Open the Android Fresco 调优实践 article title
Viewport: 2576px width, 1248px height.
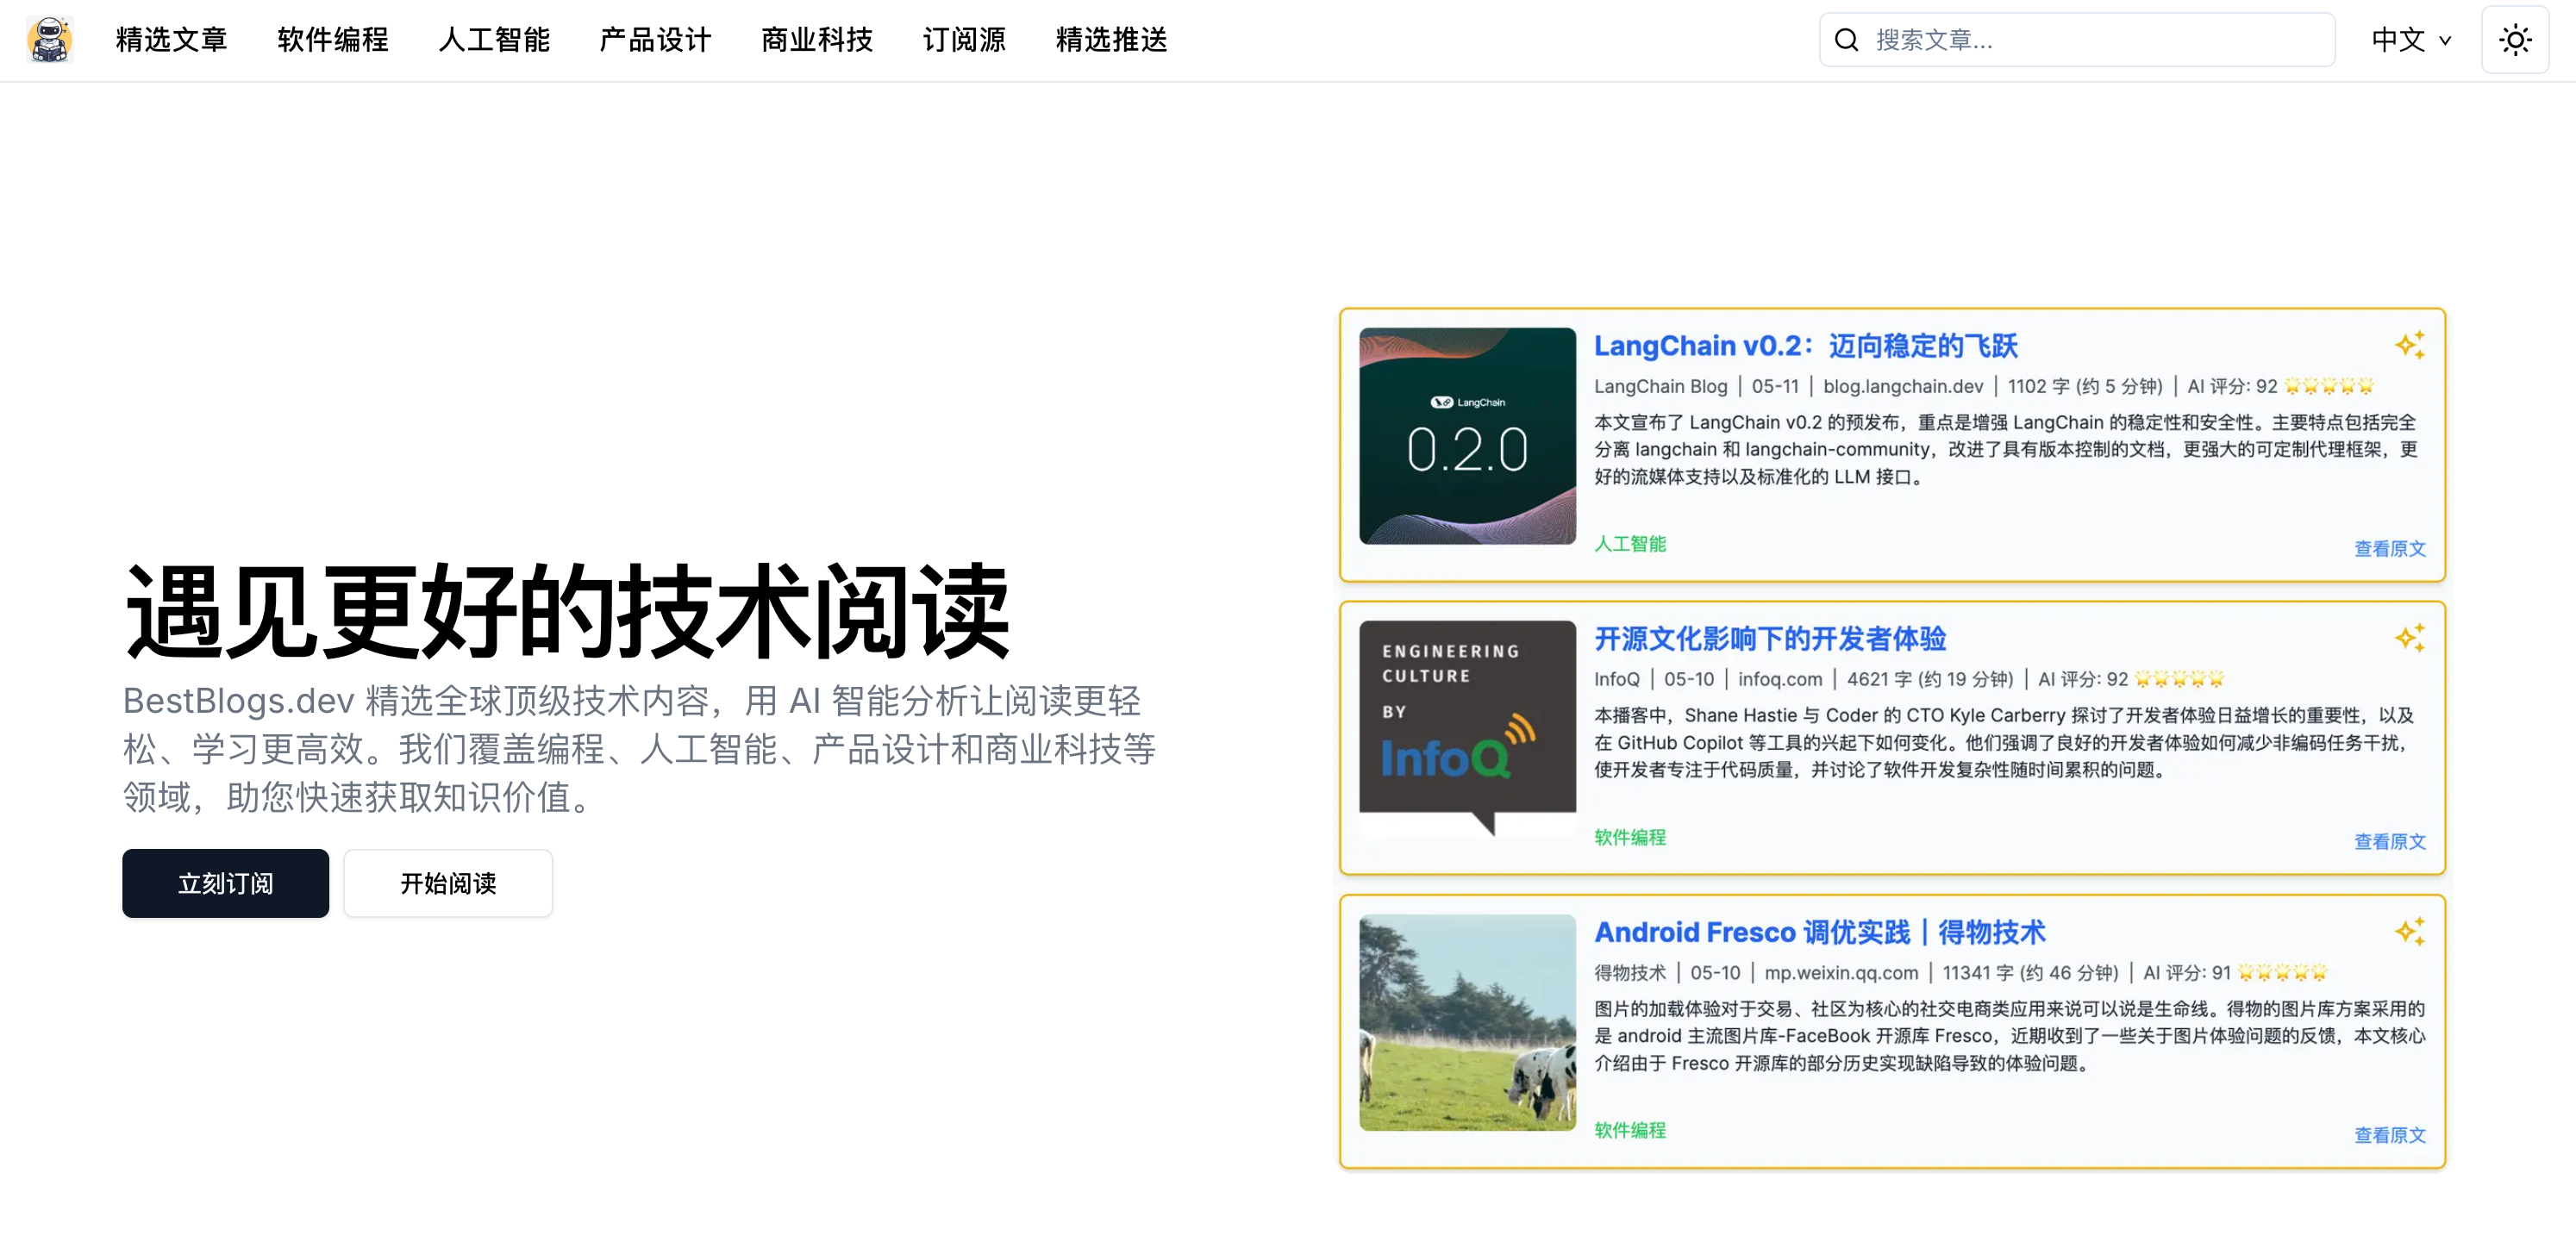click(1819, 932)
